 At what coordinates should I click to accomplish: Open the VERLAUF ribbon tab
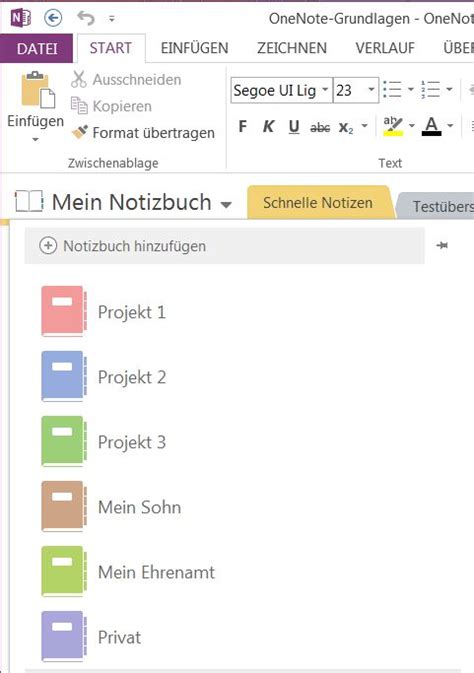coord(385,48)
